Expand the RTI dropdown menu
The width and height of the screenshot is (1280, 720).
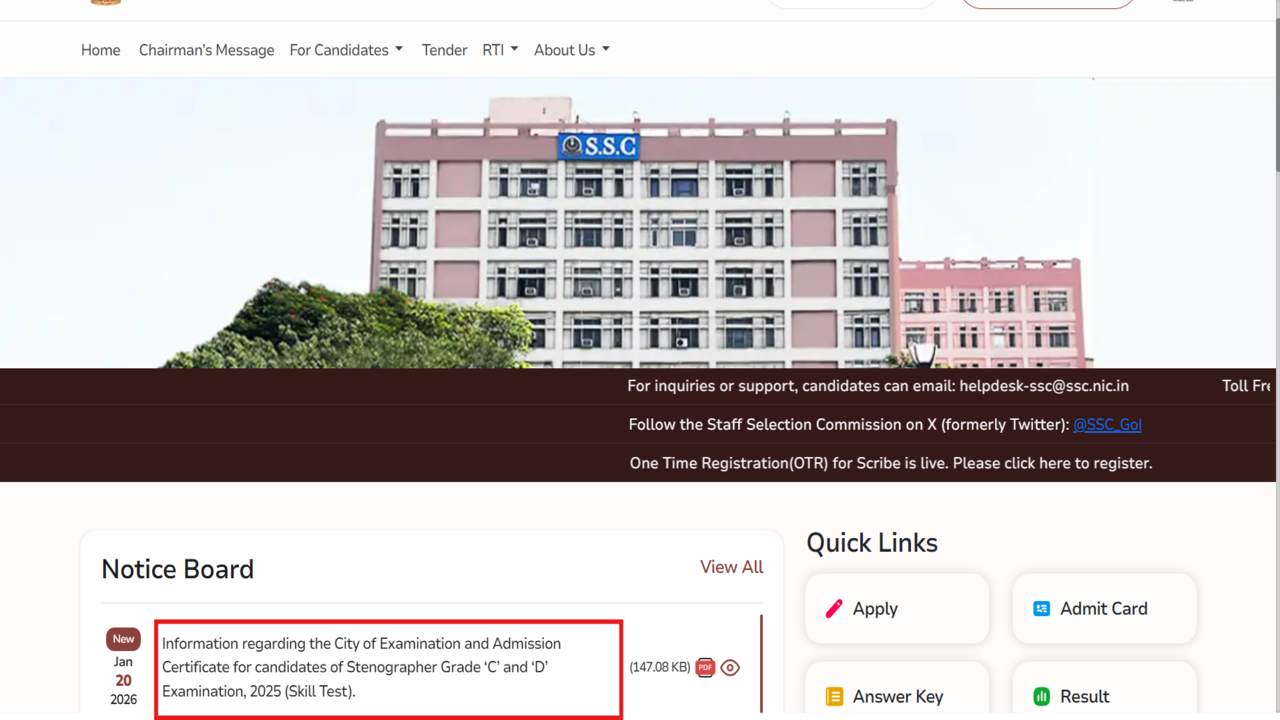click(x=500, y=50)
